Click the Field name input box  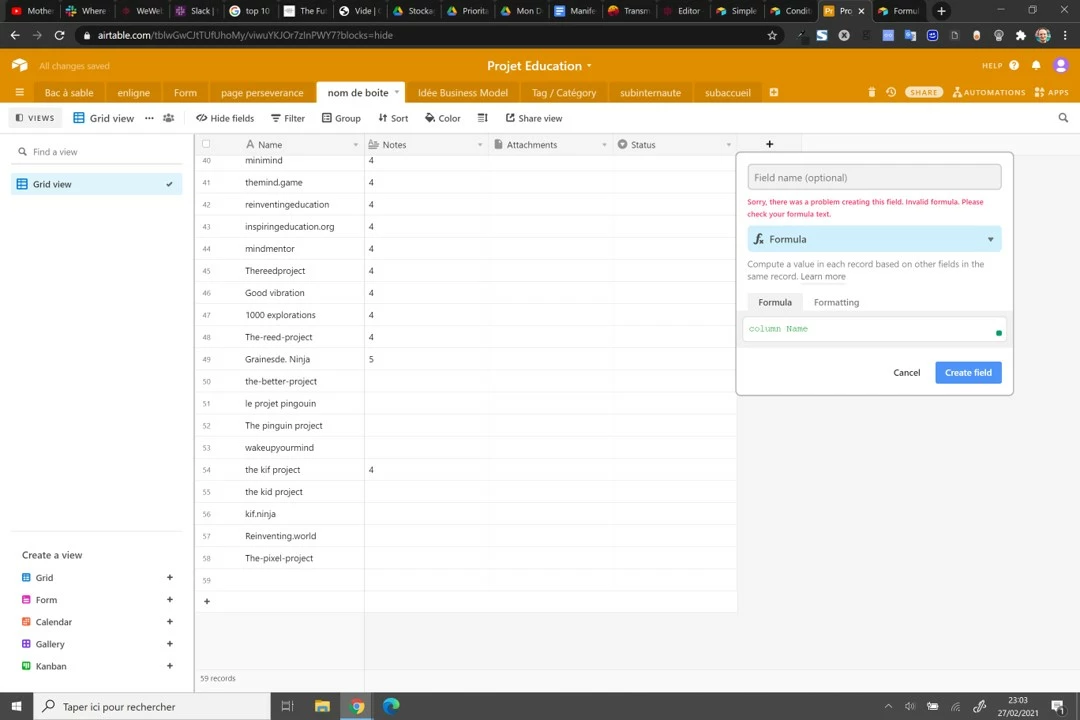[x=874, y=177]
